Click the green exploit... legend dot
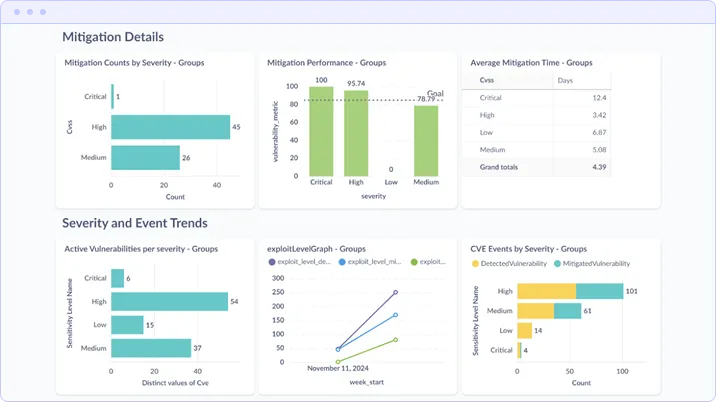This screenshot has height=402, width=716. (414, 262)
